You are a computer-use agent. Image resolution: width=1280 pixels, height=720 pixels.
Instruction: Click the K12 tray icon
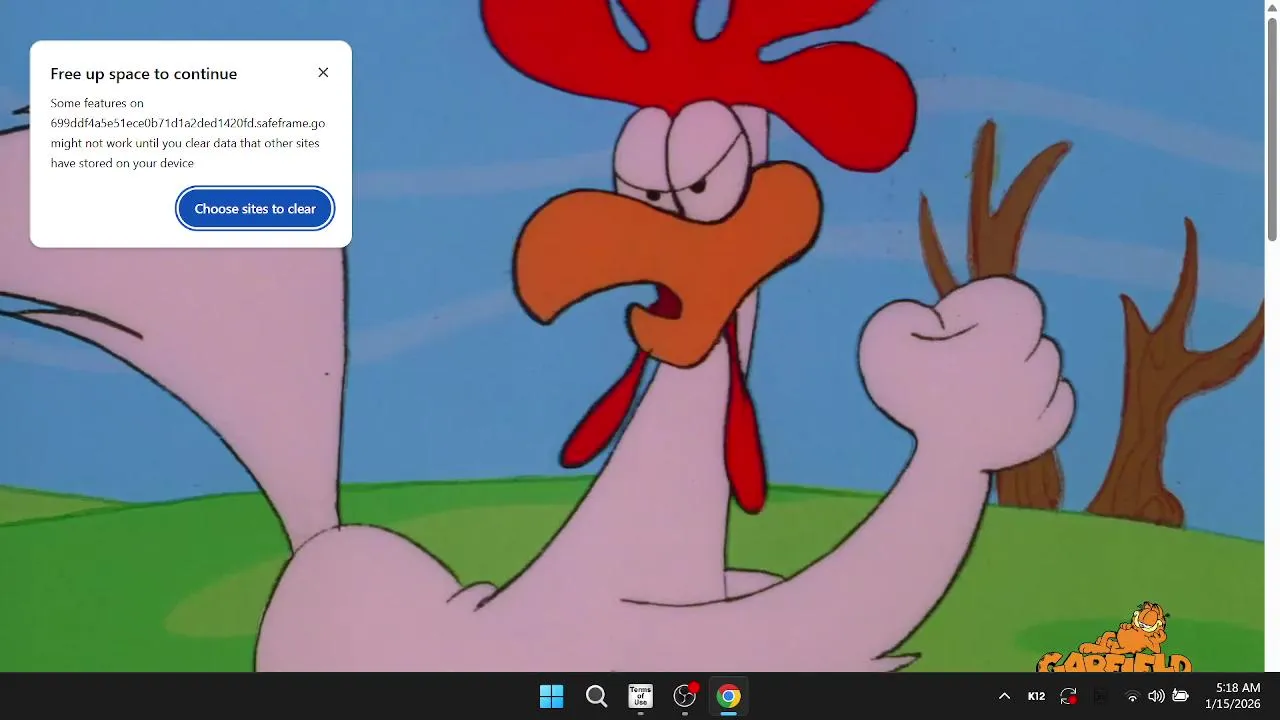click(x=1036, y=696)
